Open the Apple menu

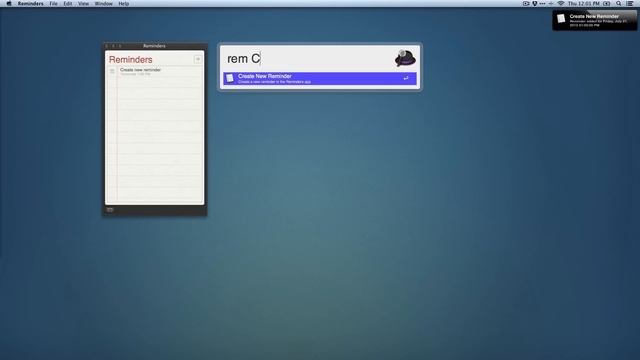(x=9, y=4)
